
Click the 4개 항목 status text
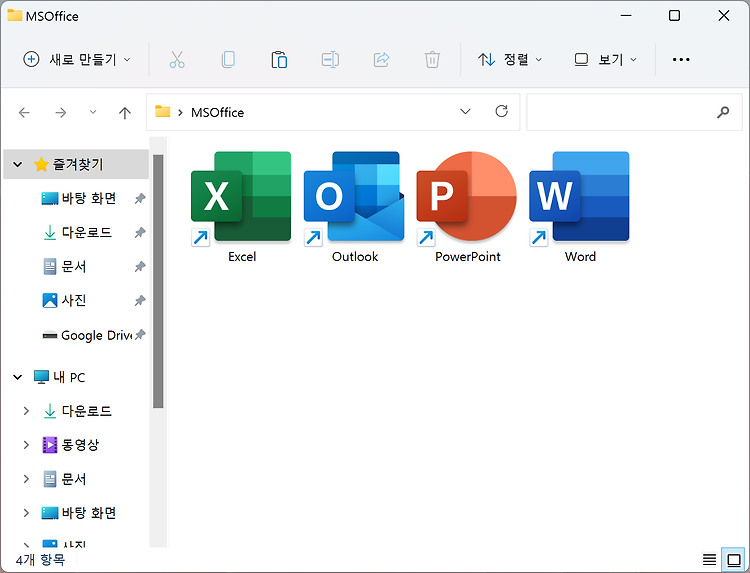tap(40, 559)
